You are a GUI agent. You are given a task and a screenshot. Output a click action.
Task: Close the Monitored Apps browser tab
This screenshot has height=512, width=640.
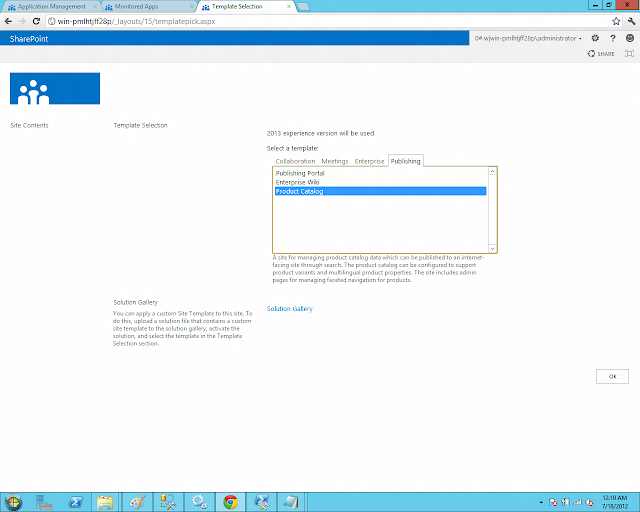[x=191, y=7]
